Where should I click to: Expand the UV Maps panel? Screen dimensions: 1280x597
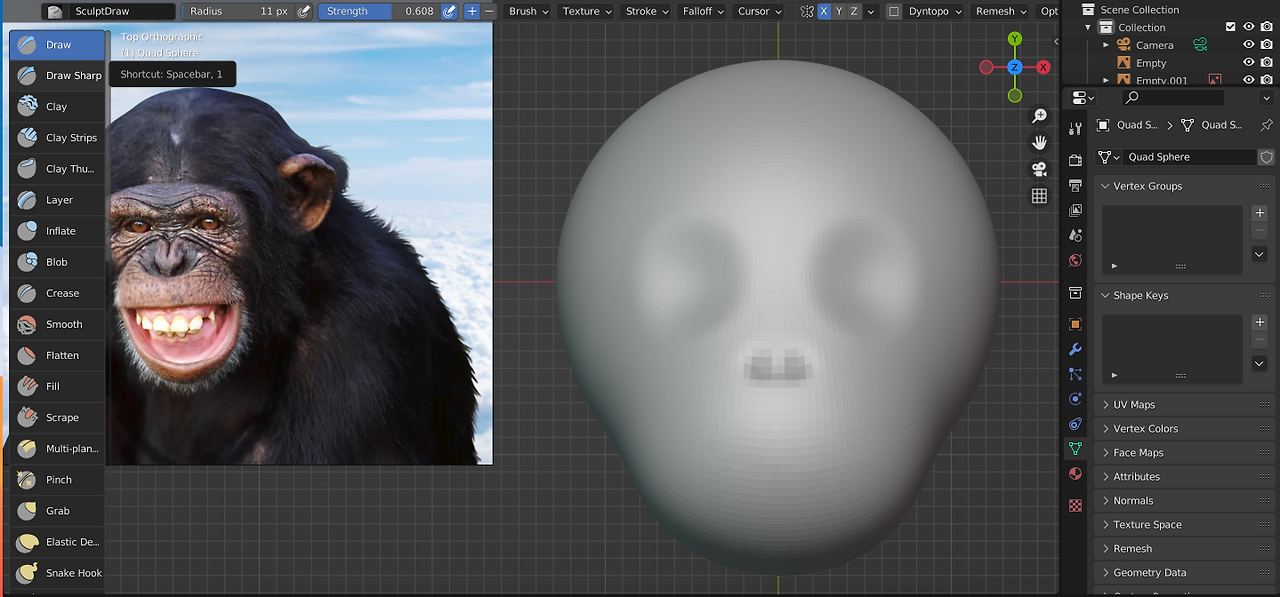[1185, 405]
